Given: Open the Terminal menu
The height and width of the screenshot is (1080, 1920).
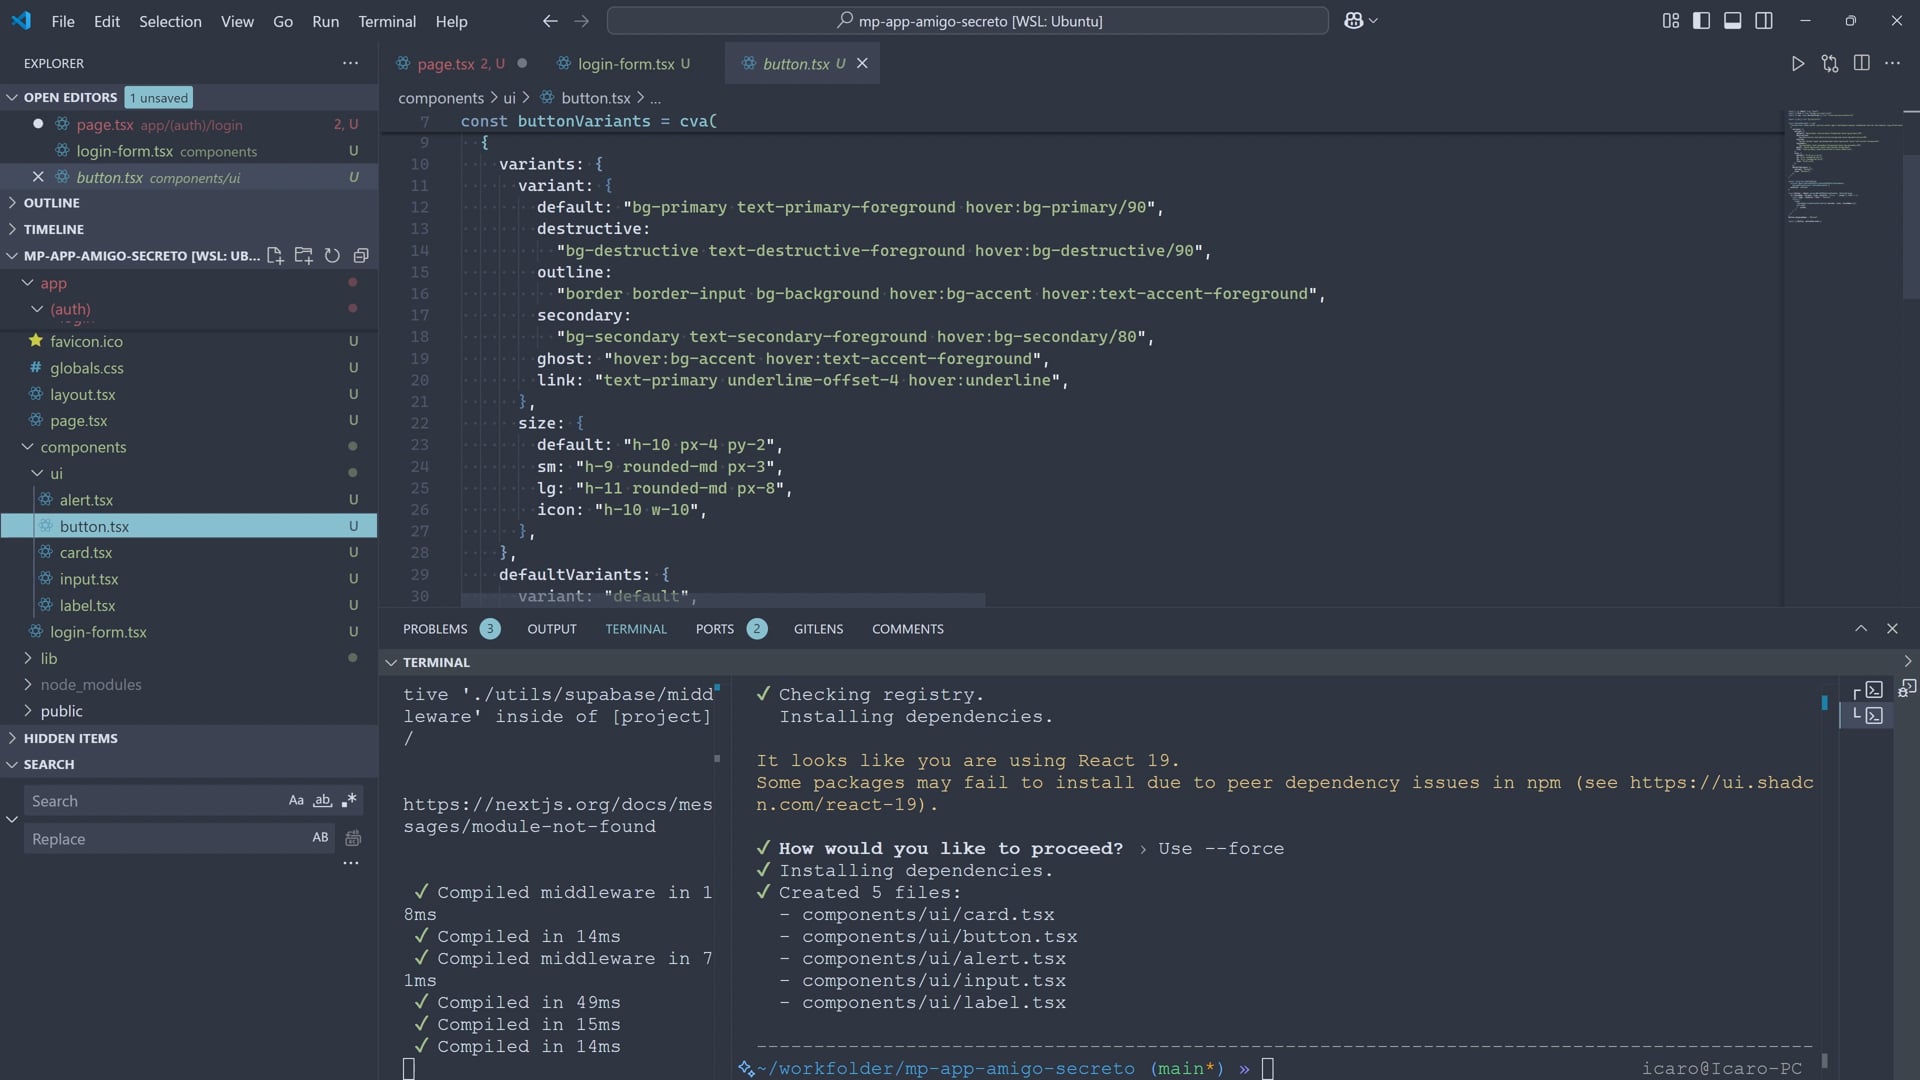Looking at the screenshot, I should [386, 21].
